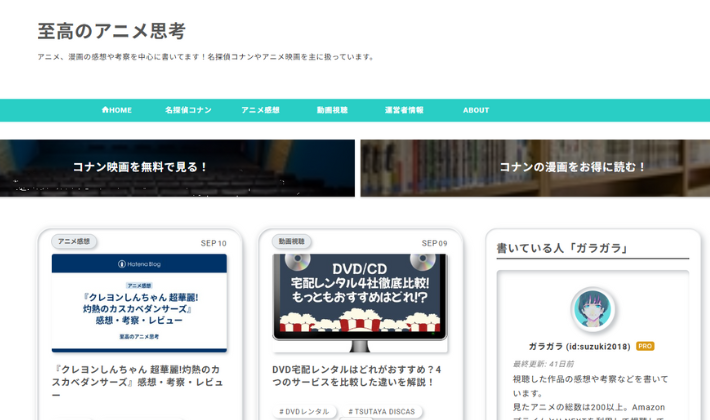This screenshot has width=710, height=420.
Task: Open the ABOUT page in navbar
Action: click(x=476, y=110)
